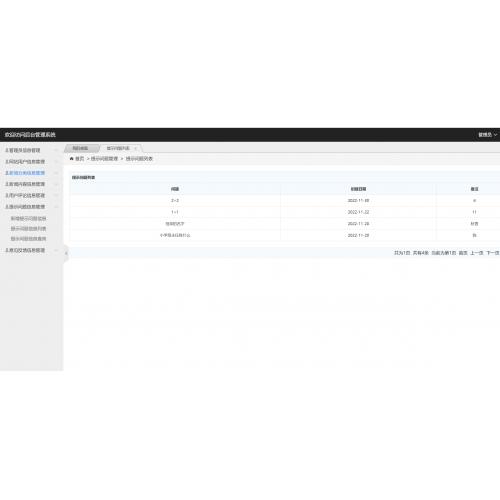
Task: Open the 提示问题信息查询 submenu item
Action: point(28,239)
